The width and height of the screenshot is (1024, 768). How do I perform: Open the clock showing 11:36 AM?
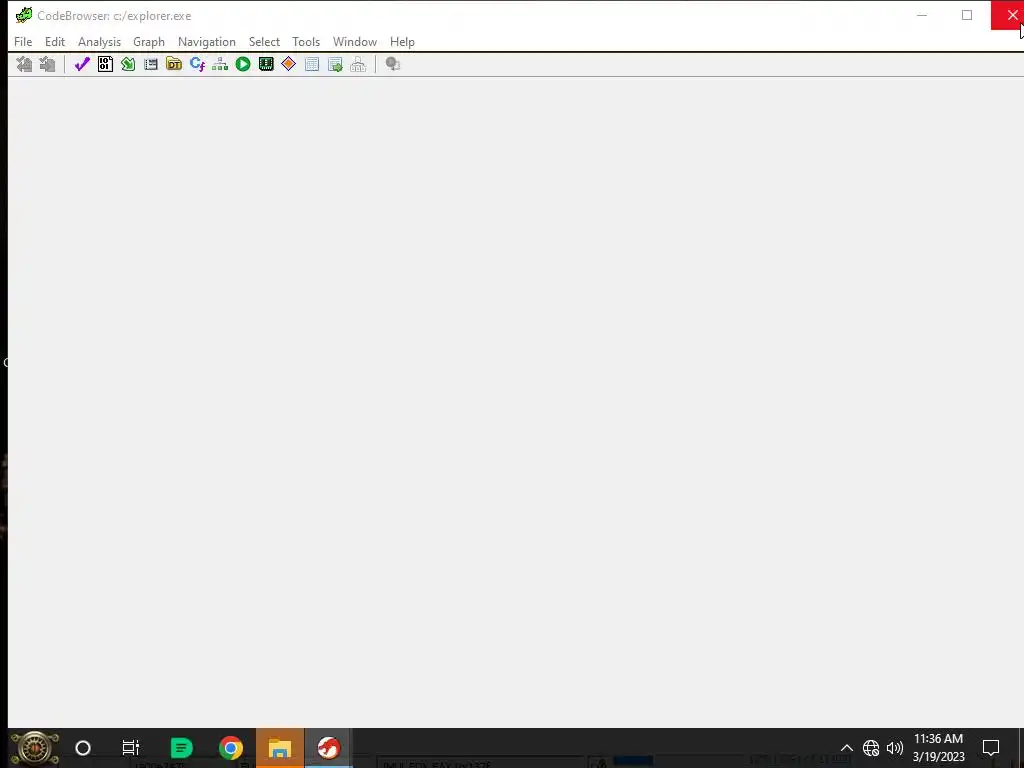(938, 748)
